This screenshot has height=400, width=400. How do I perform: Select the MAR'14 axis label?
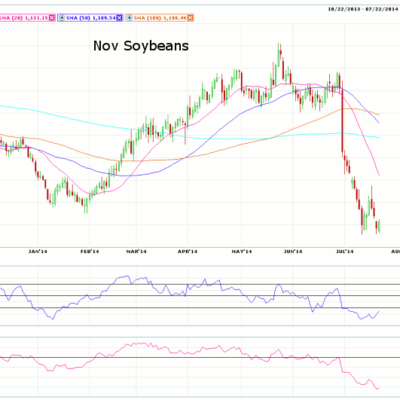pyautogui.click(x=137, y=251)
